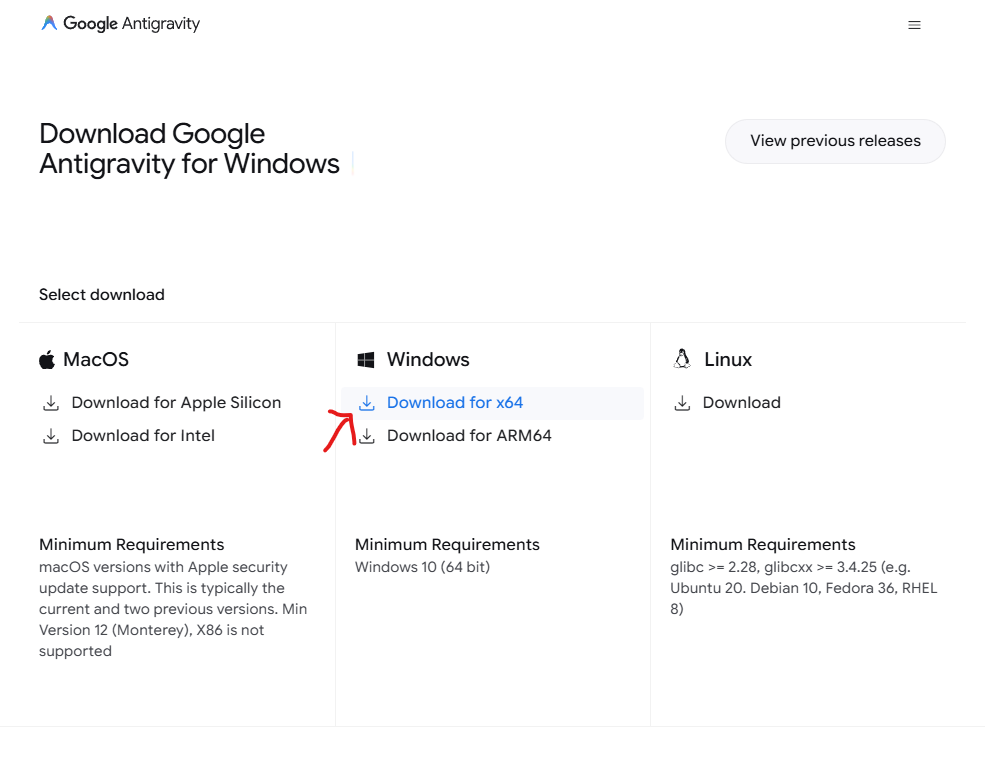Click Minimum Requirements heading under Linux
Image resolution: width=985 pixels, height=780 pixels.
763,544
